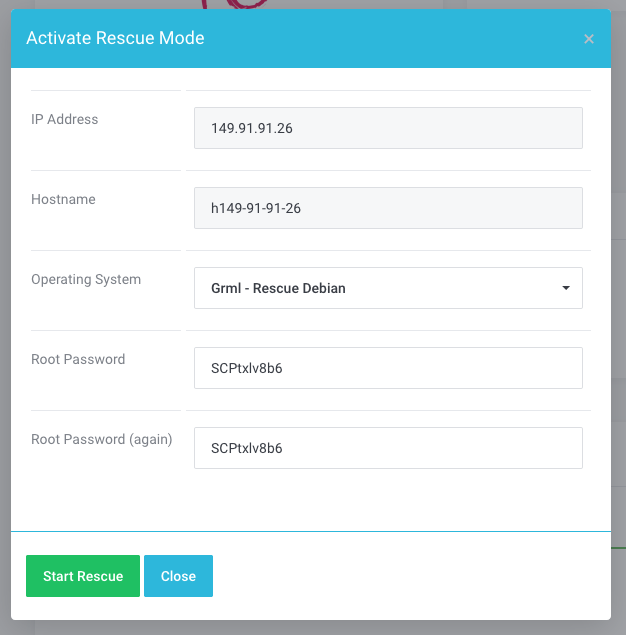Click the IP Address label
626x635 pixels.
click(64, 119)
